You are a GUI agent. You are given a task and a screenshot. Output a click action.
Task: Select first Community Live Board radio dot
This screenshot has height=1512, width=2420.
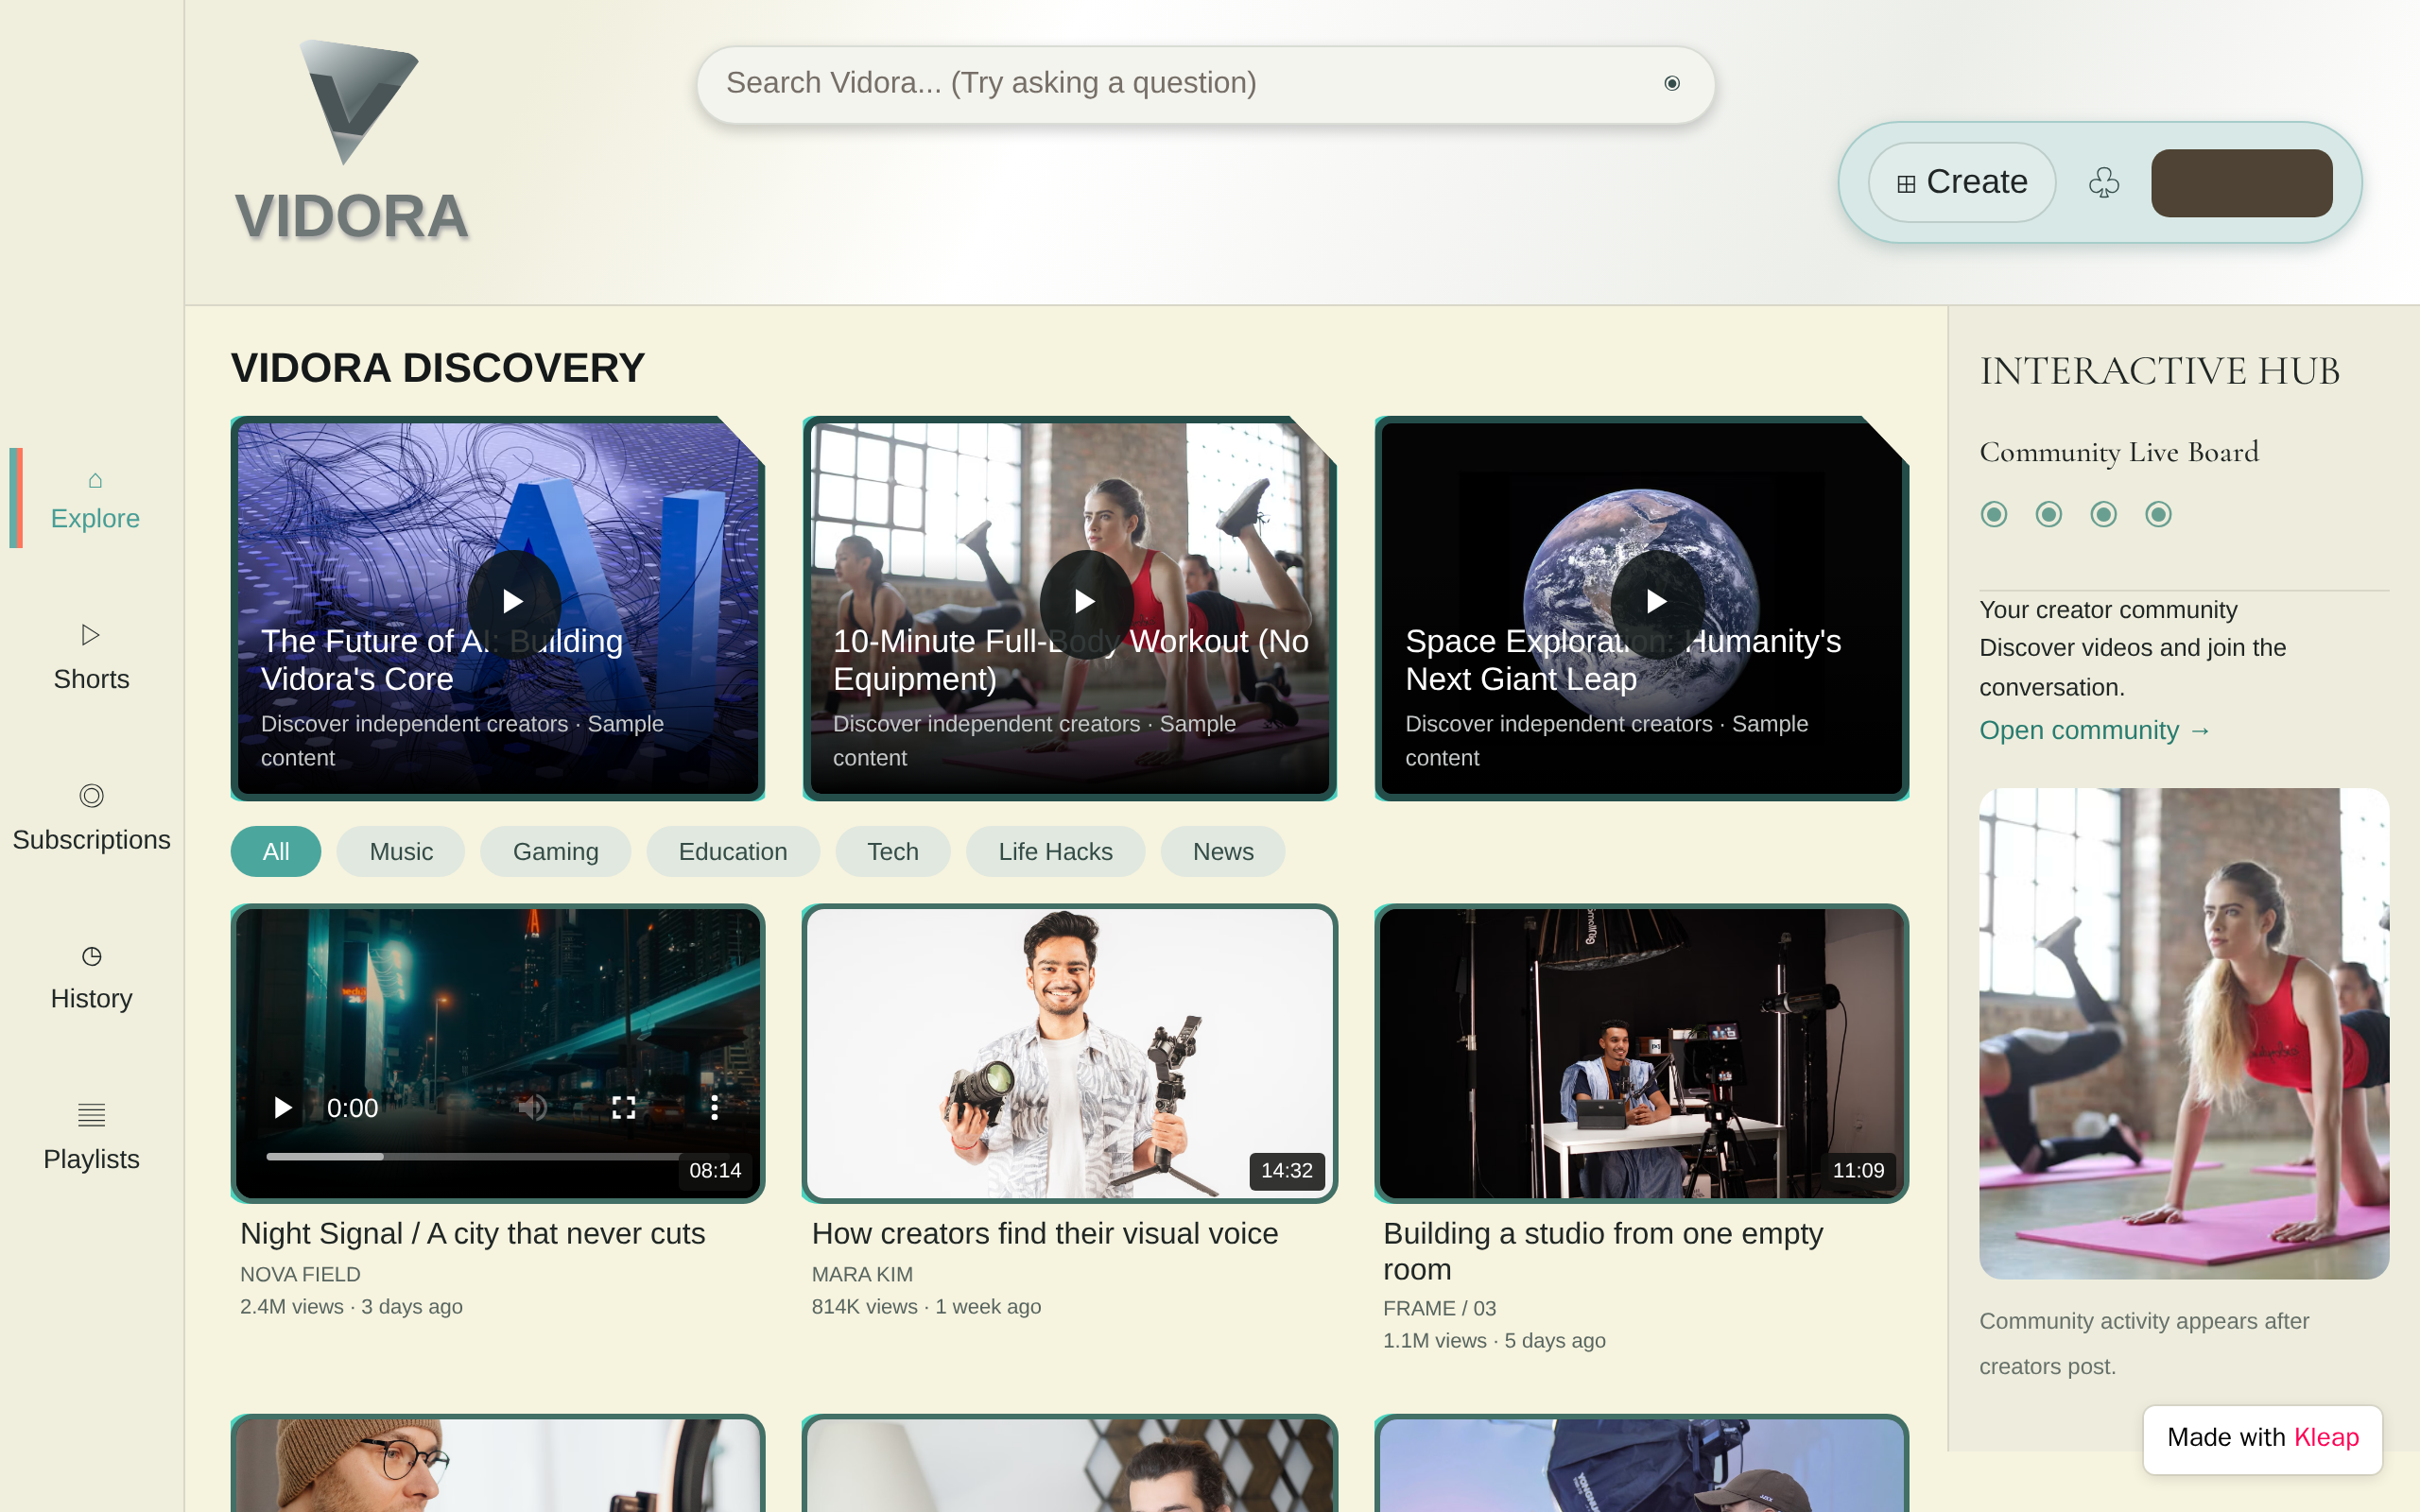point(1994,514)
